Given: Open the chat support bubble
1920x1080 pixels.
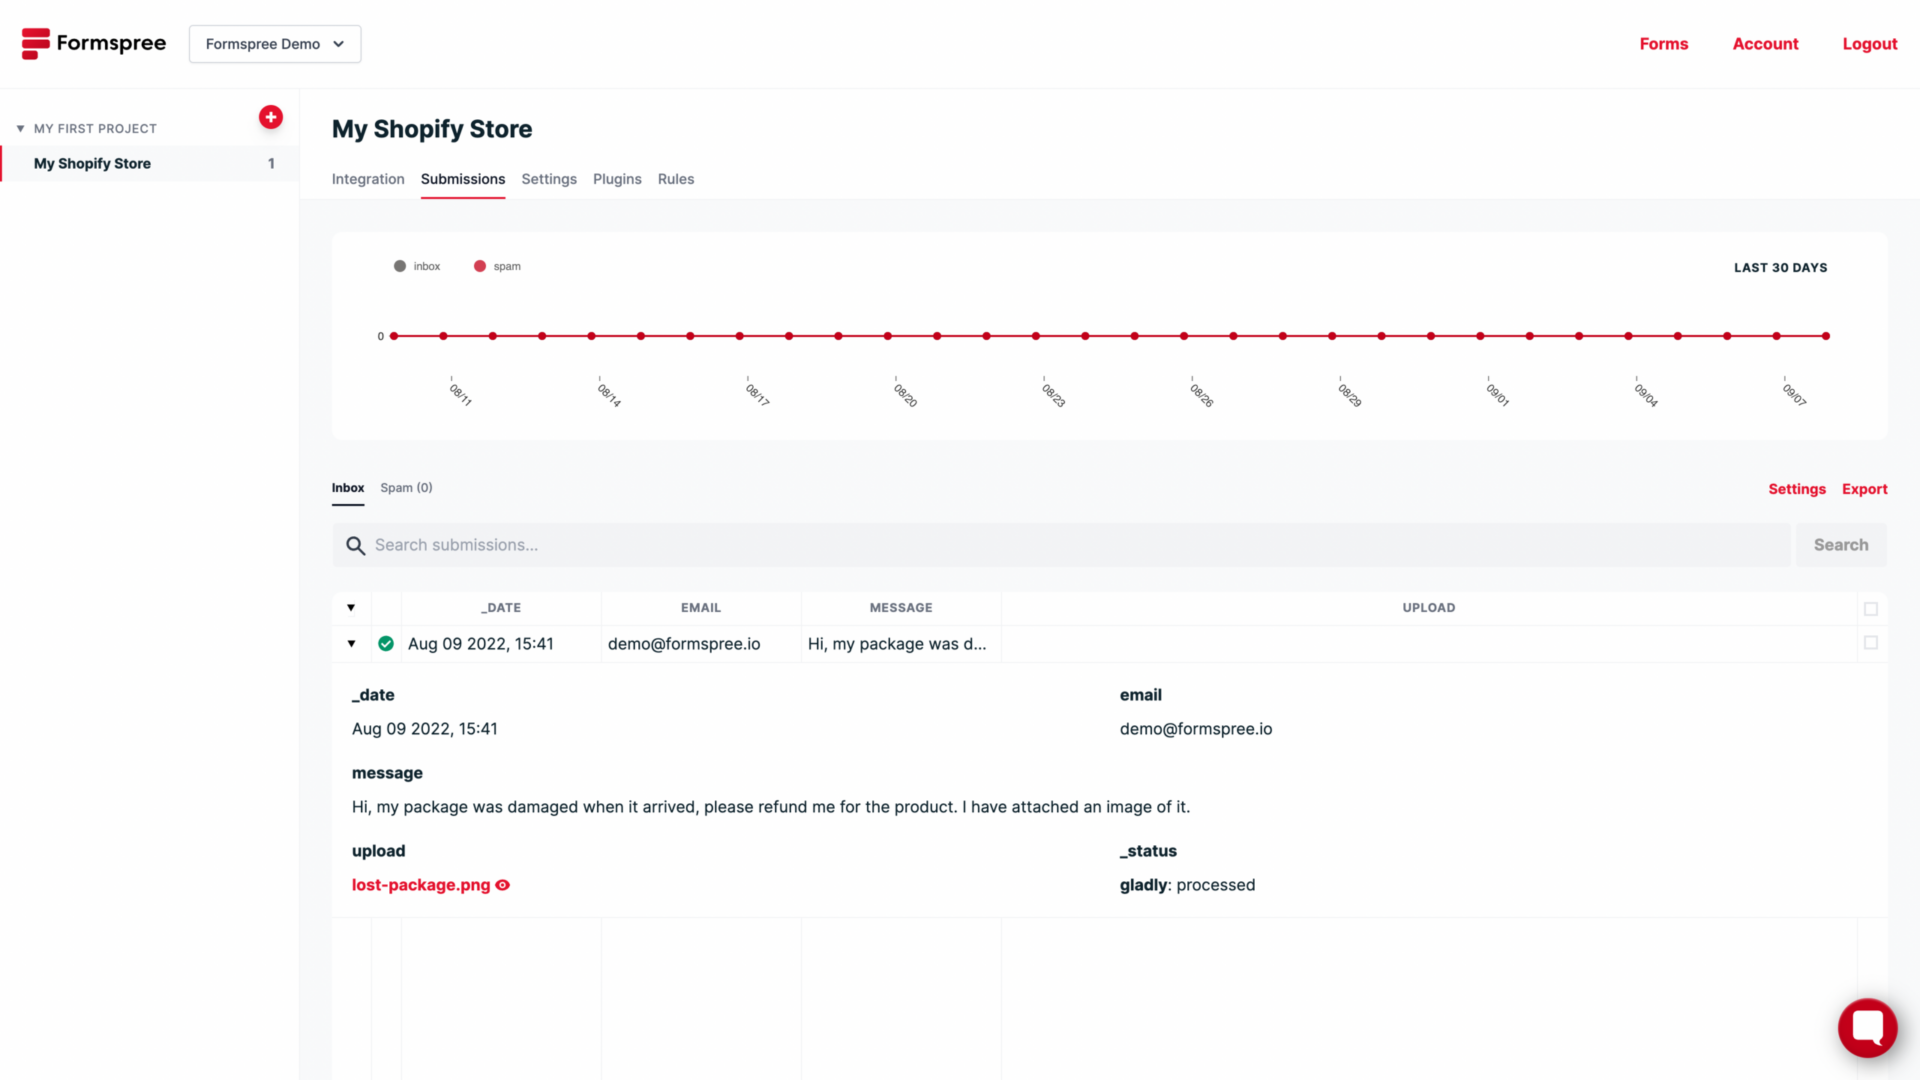Looking at the screenshot, I should (1866, 1027).
